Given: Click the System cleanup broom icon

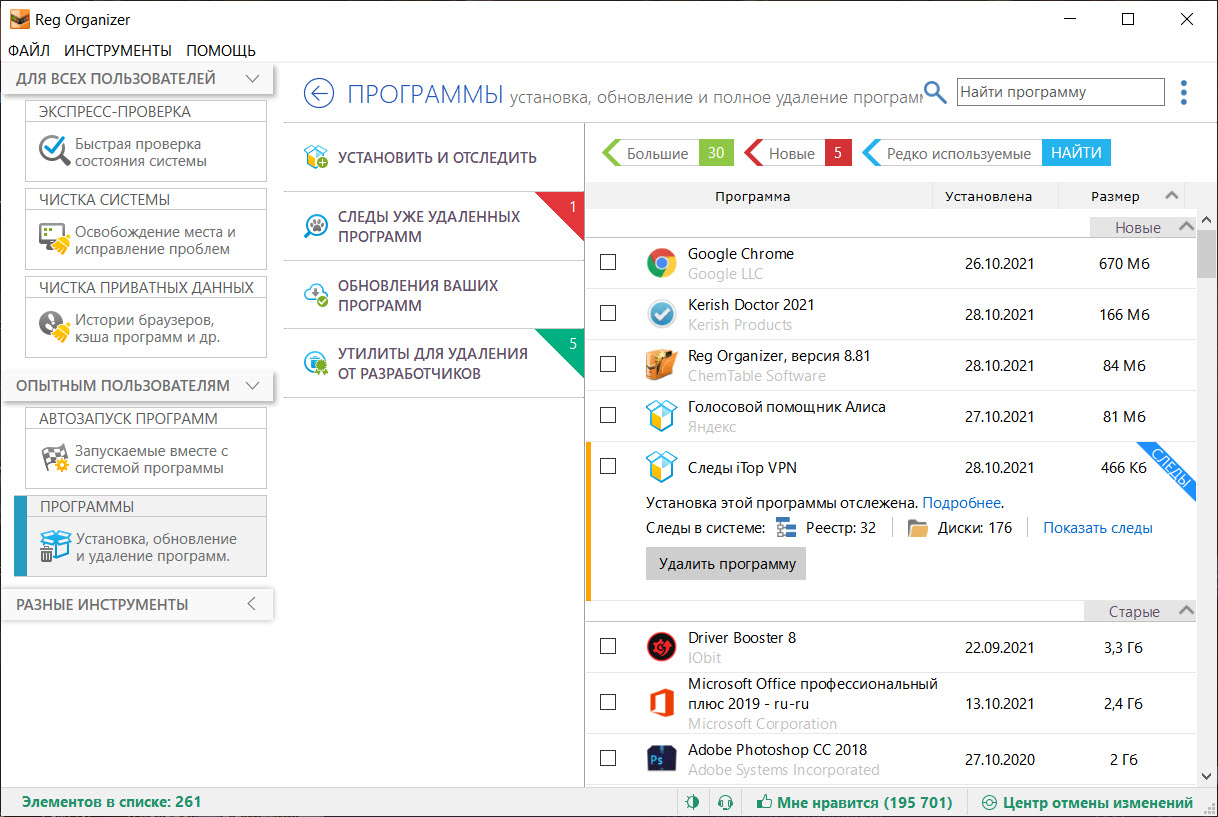Looking at the screenshot, I should coord(52,239).
